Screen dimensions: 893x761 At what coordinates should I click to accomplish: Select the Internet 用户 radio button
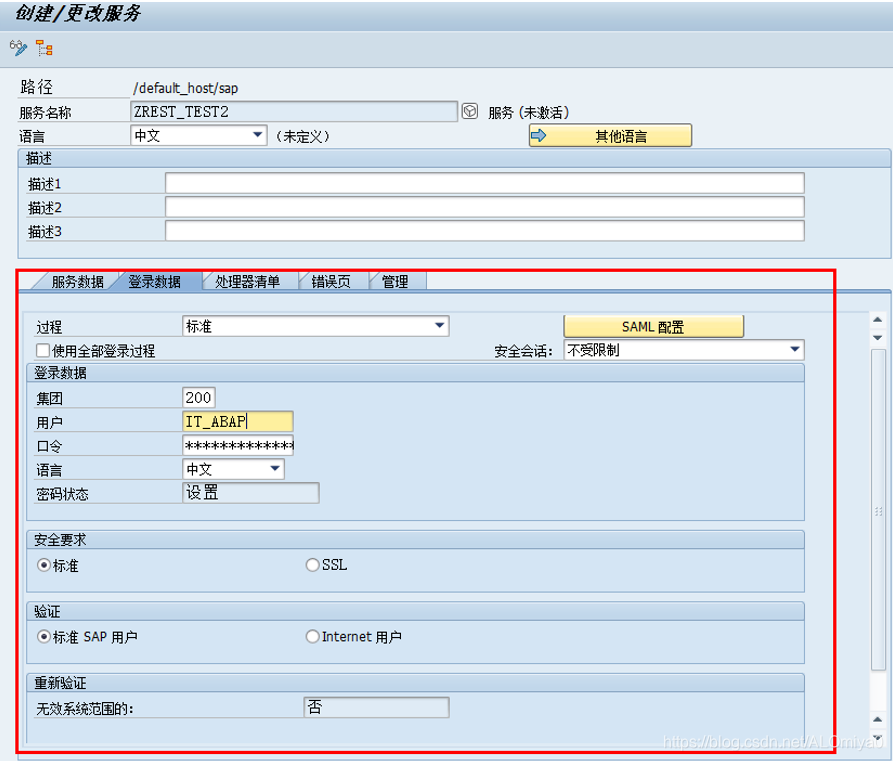[312, 636]
